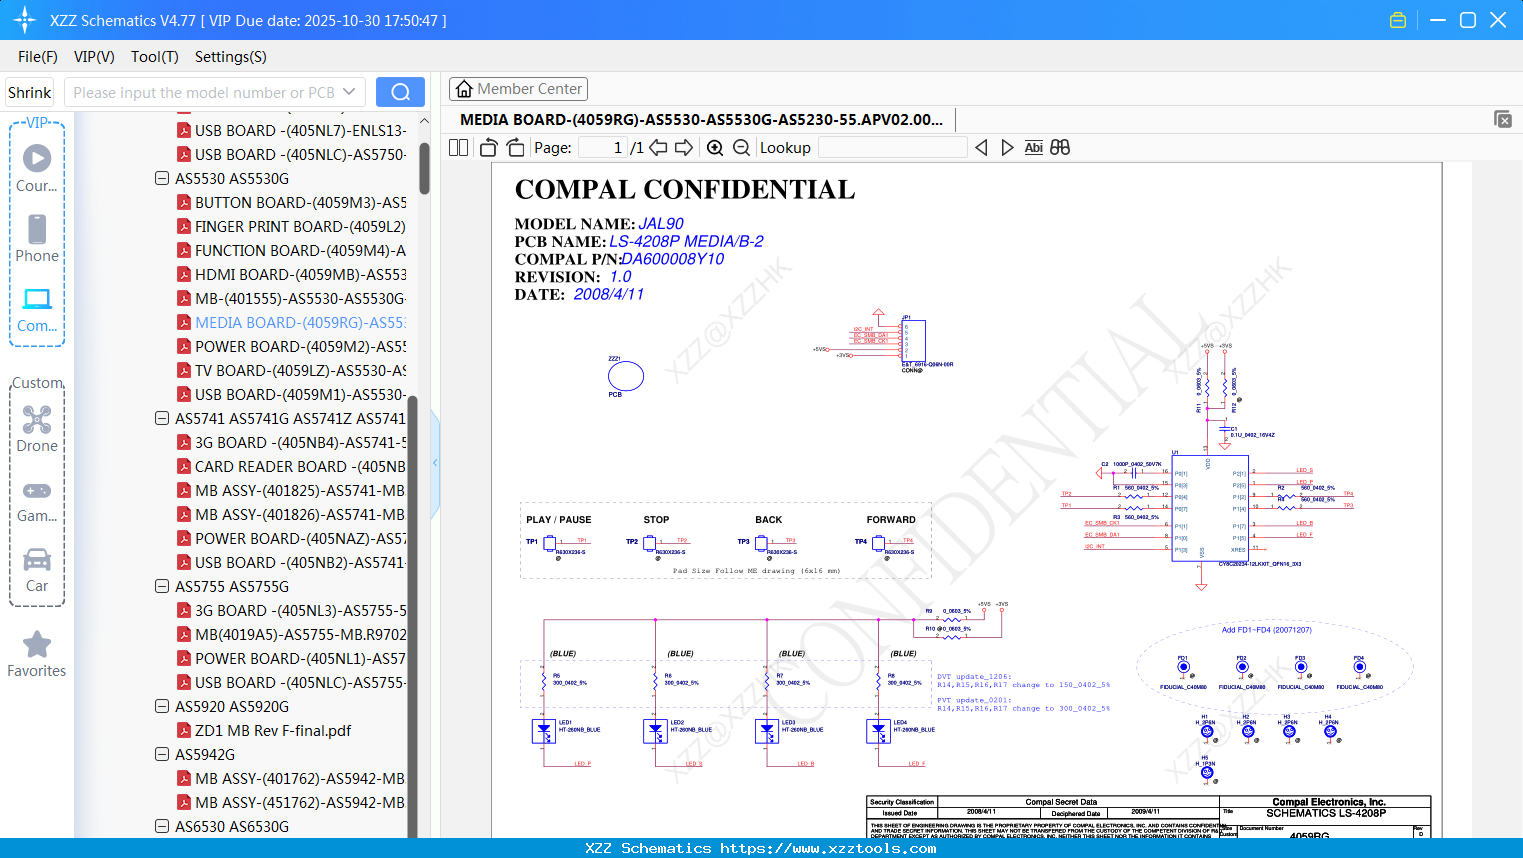This screenshot has height=858, width=1523.
Task: Click the yellow briefcase icon in title bar
Action: 1398,20
